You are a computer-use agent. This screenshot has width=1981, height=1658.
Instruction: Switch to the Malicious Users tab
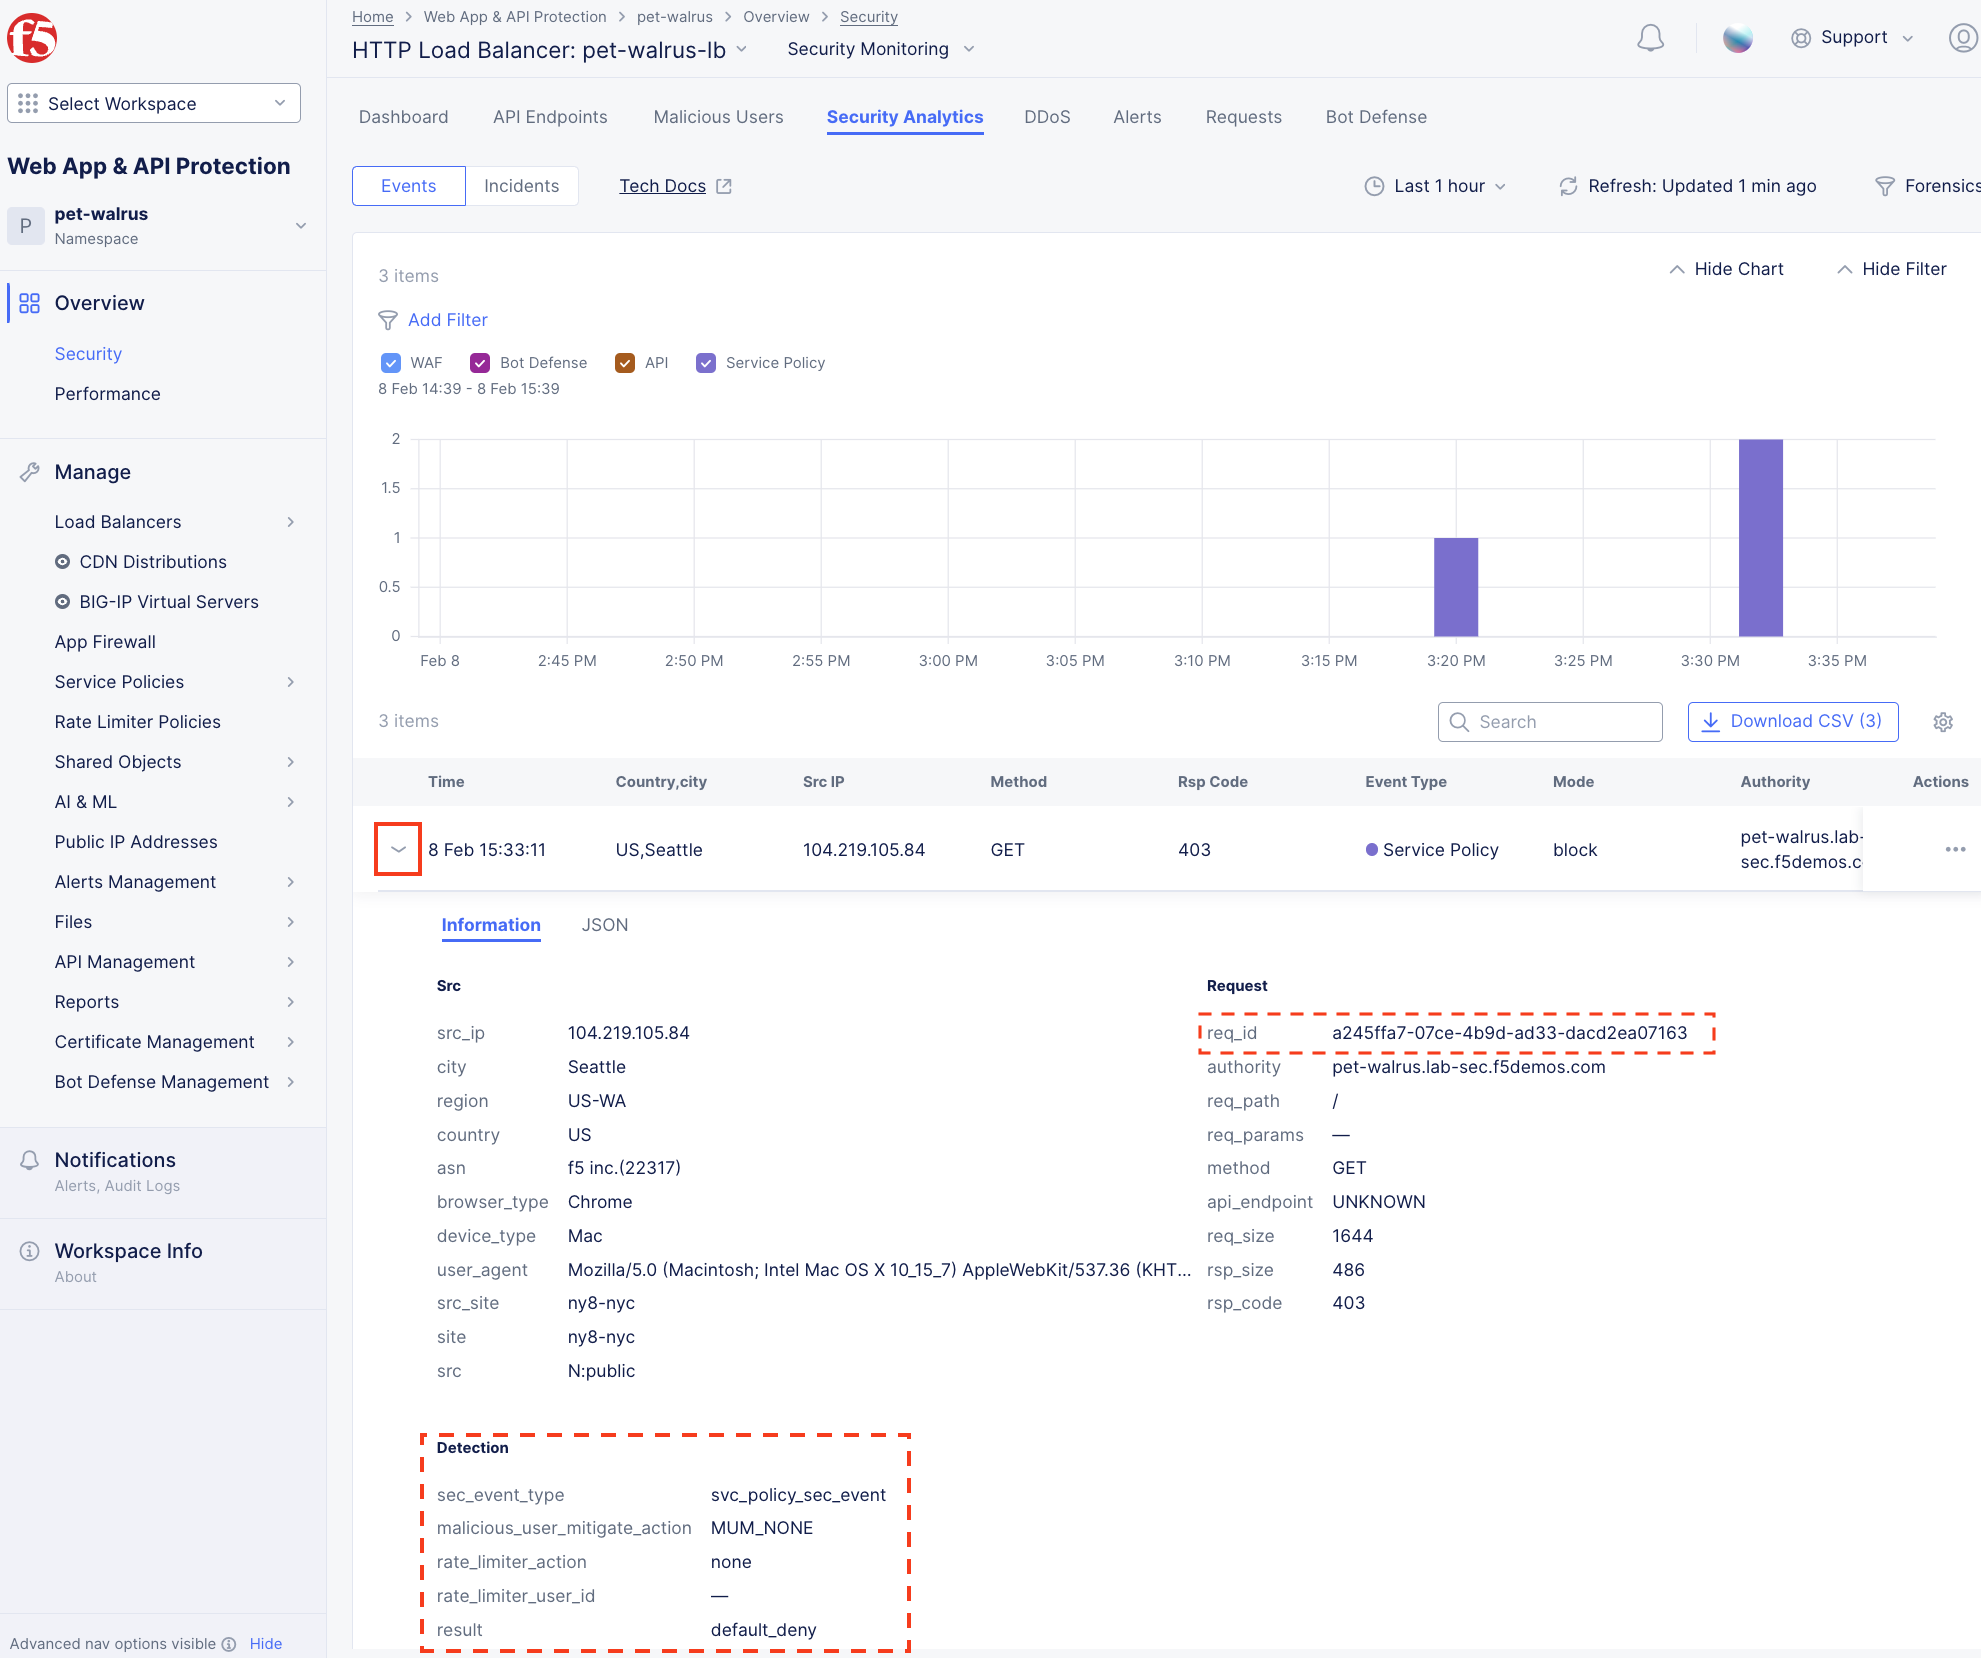[x=718, y=117]
